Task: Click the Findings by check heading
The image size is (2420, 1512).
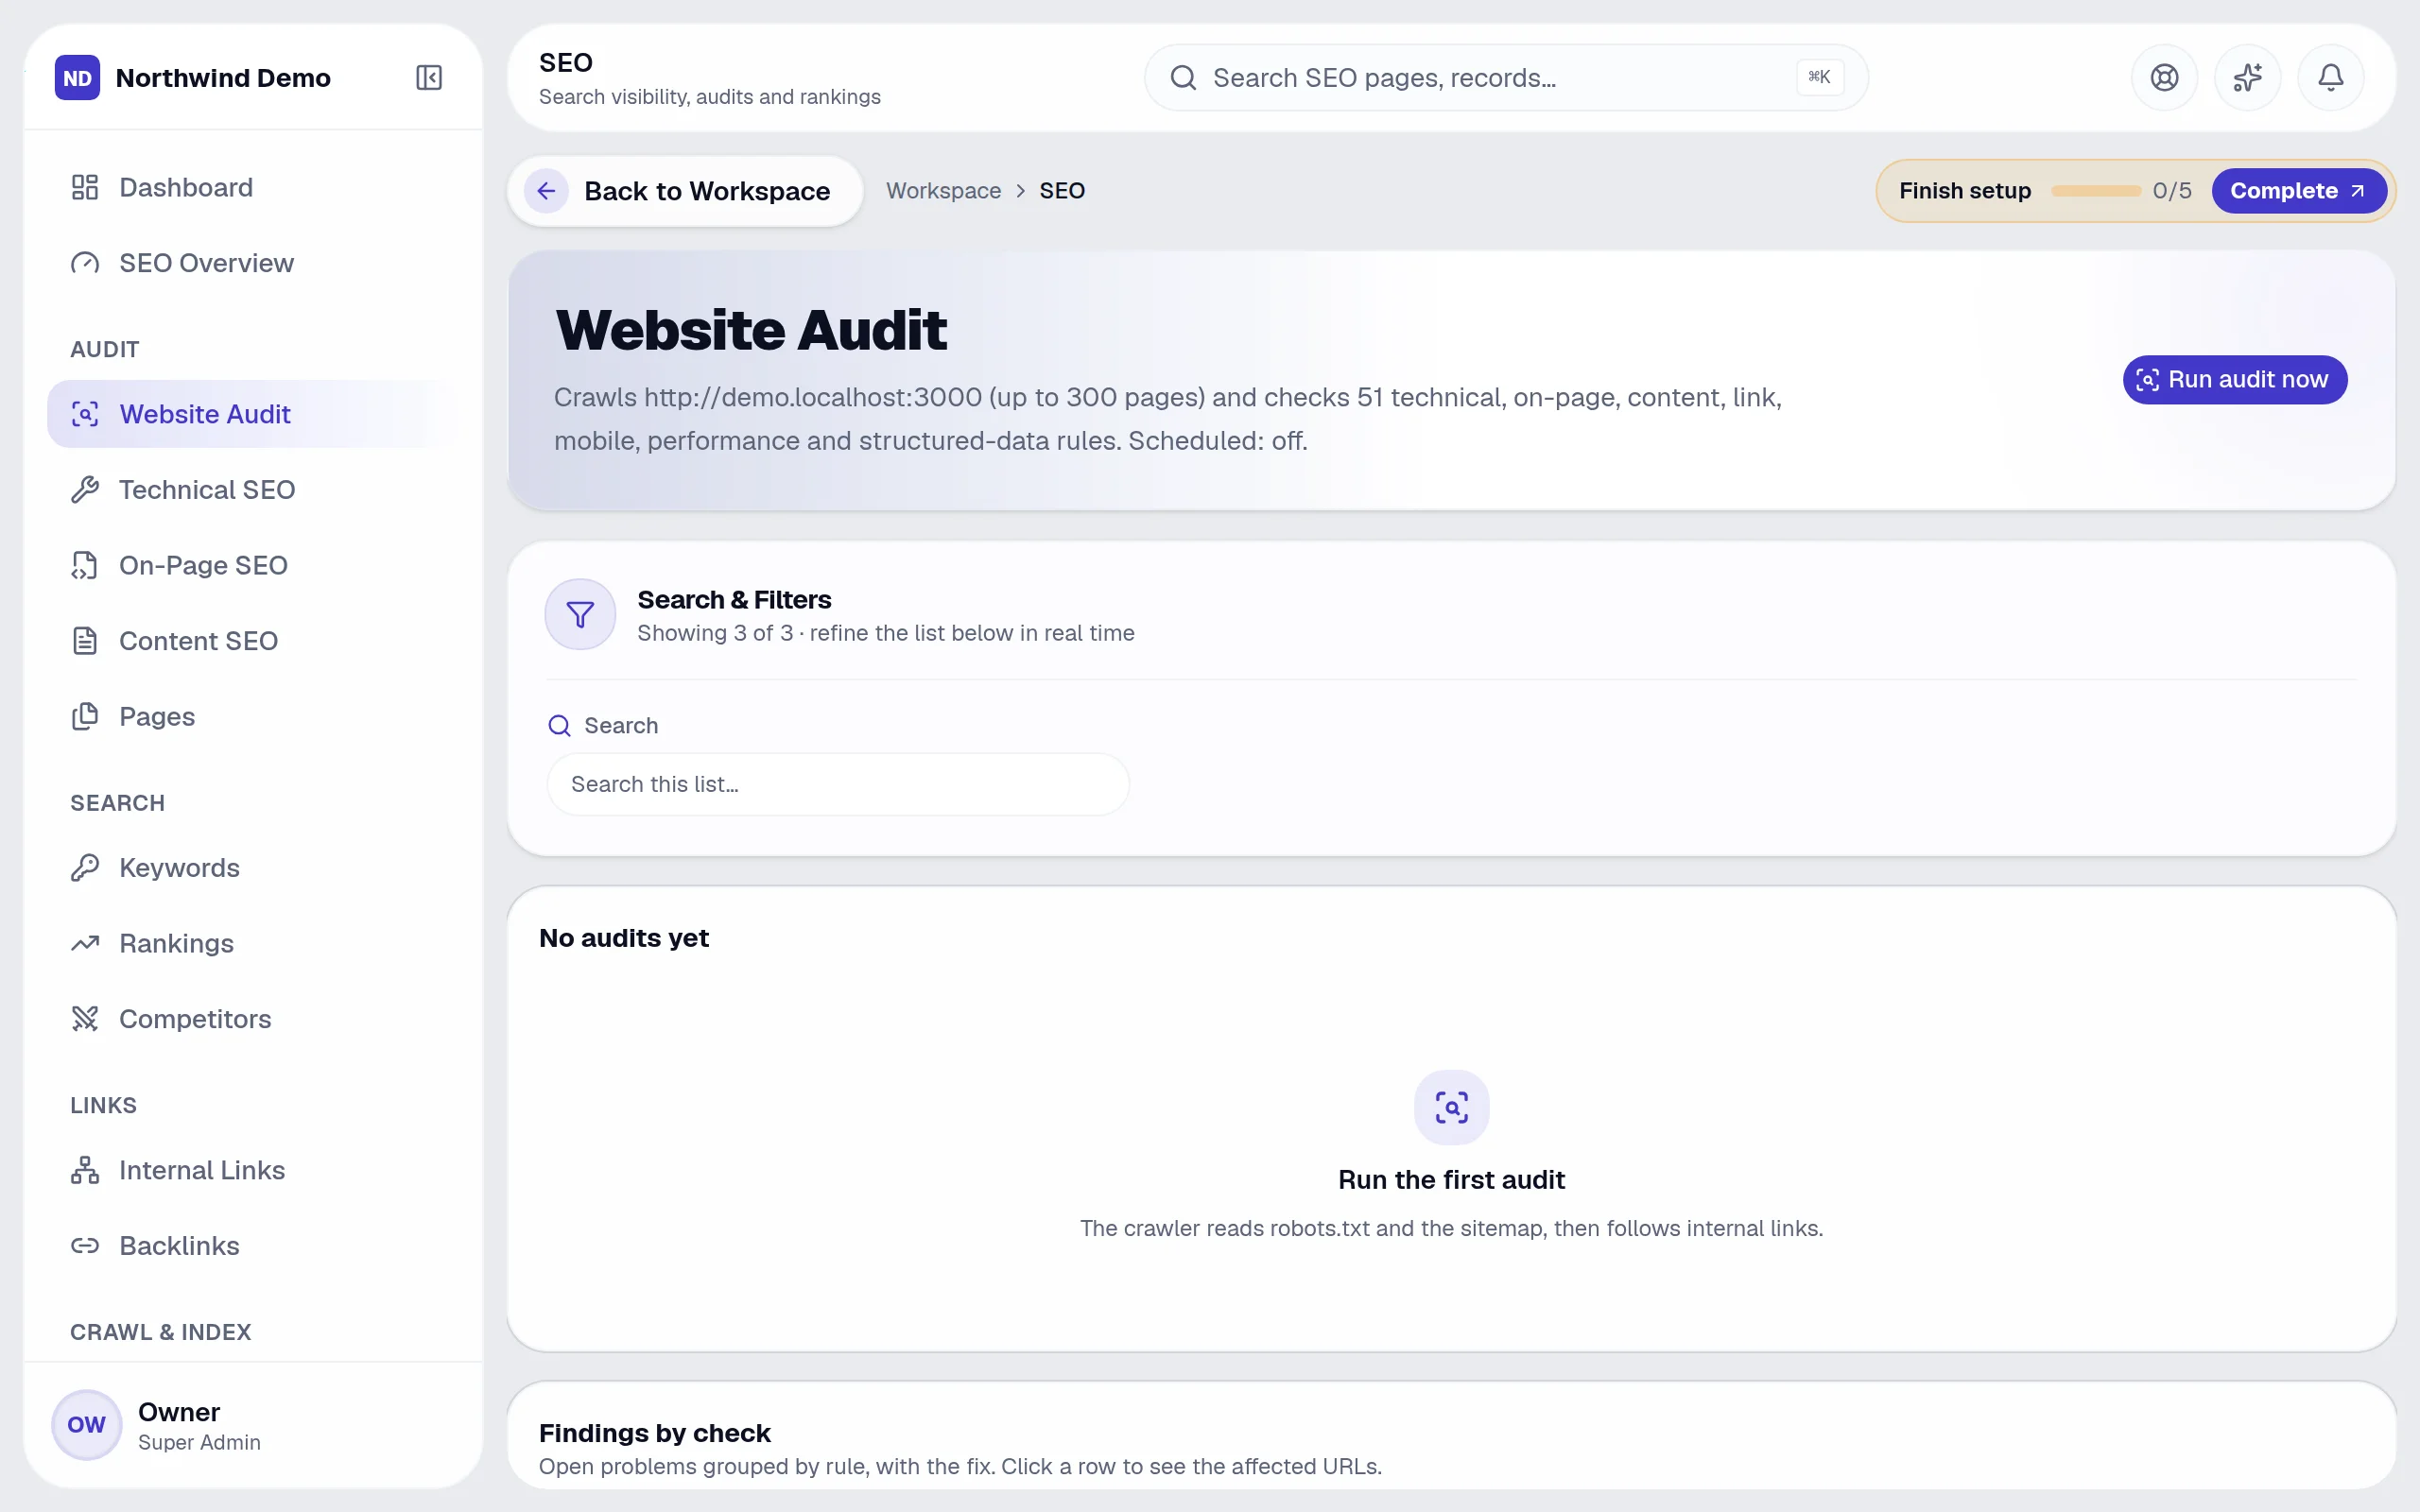Action: tap(655, 1433)
